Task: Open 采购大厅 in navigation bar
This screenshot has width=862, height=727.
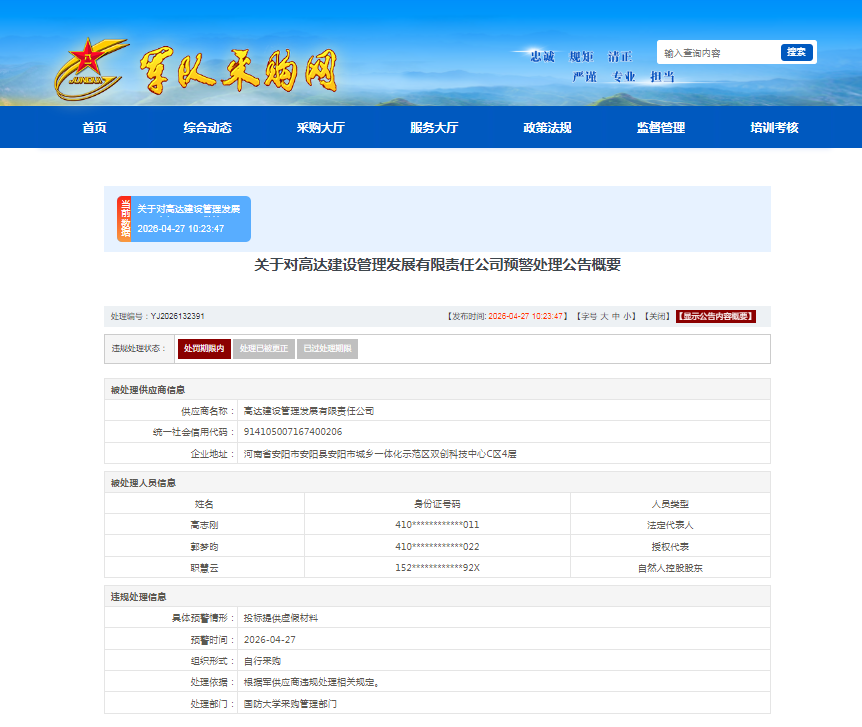Action: (320, 128)
